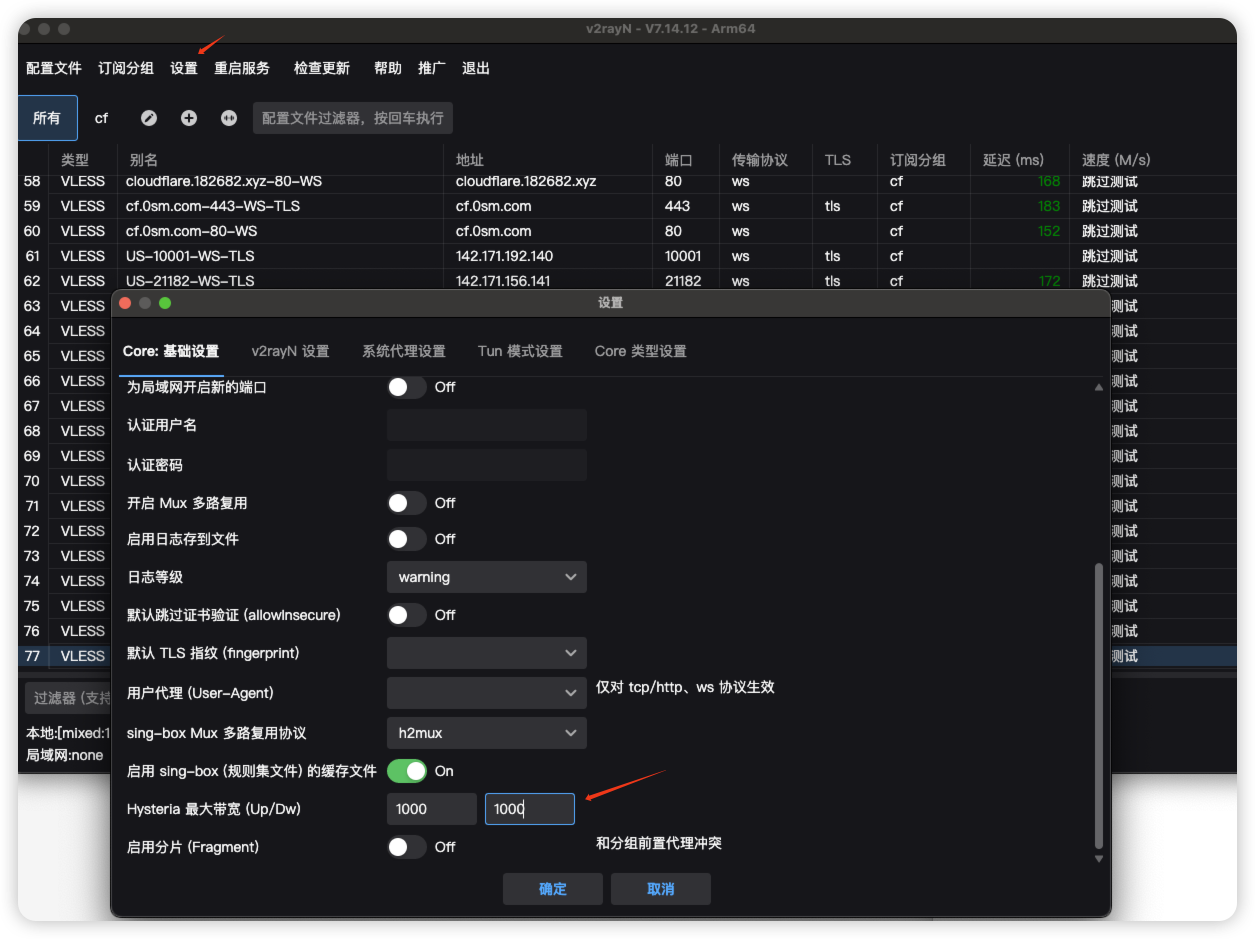The image size is (1255, 939).
Task: Open the 日志等级 warning dropdown
Action: click(486, 577)
